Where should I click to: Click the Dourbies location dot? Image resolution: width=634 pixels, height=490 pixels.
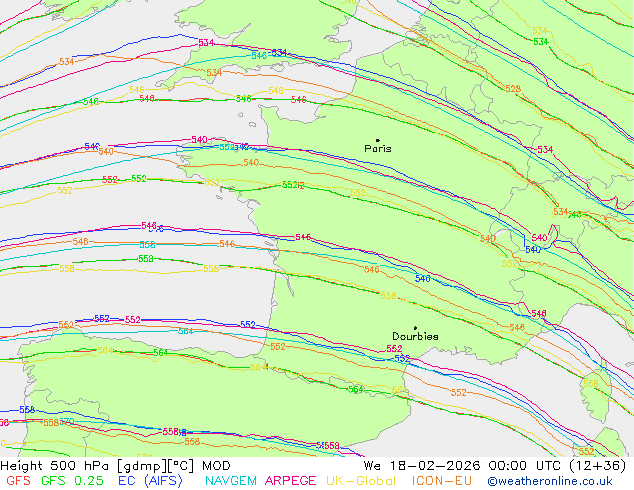pos(415,328)
